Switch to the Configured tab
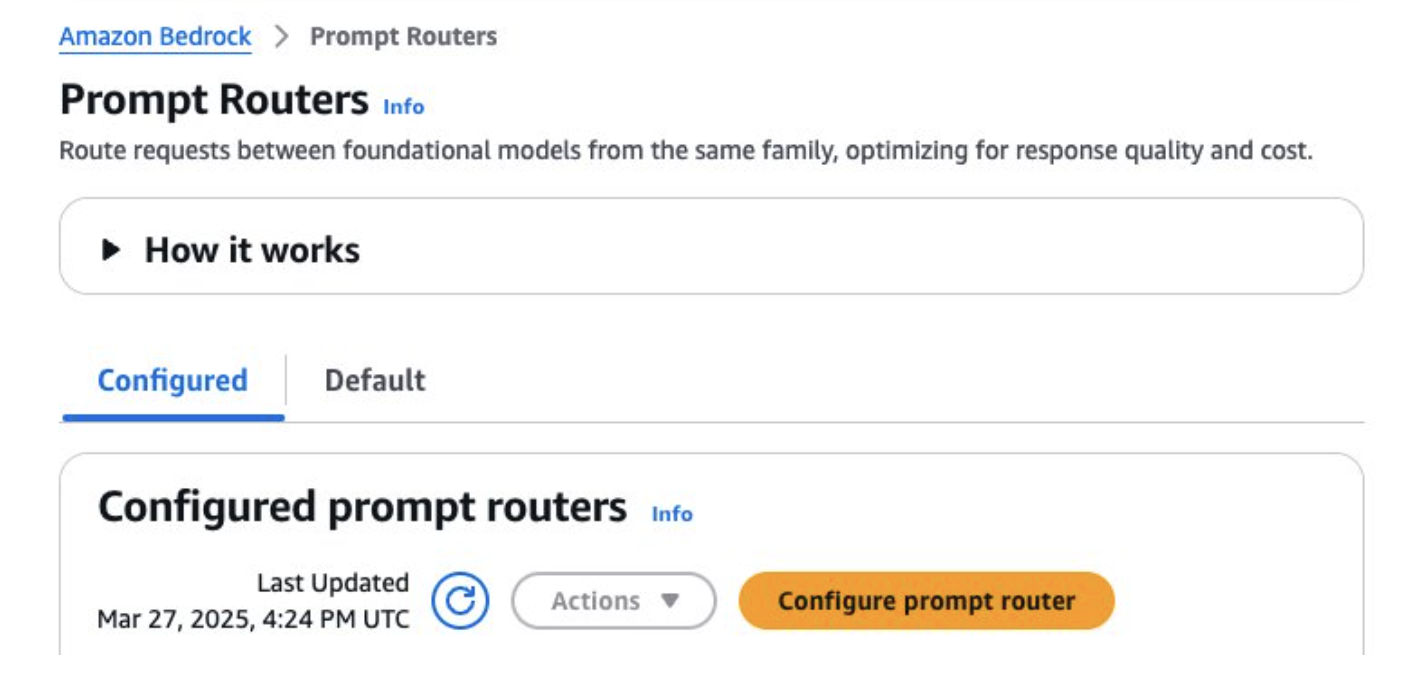Screen dimensions: 1402x680 coord(172,381)
